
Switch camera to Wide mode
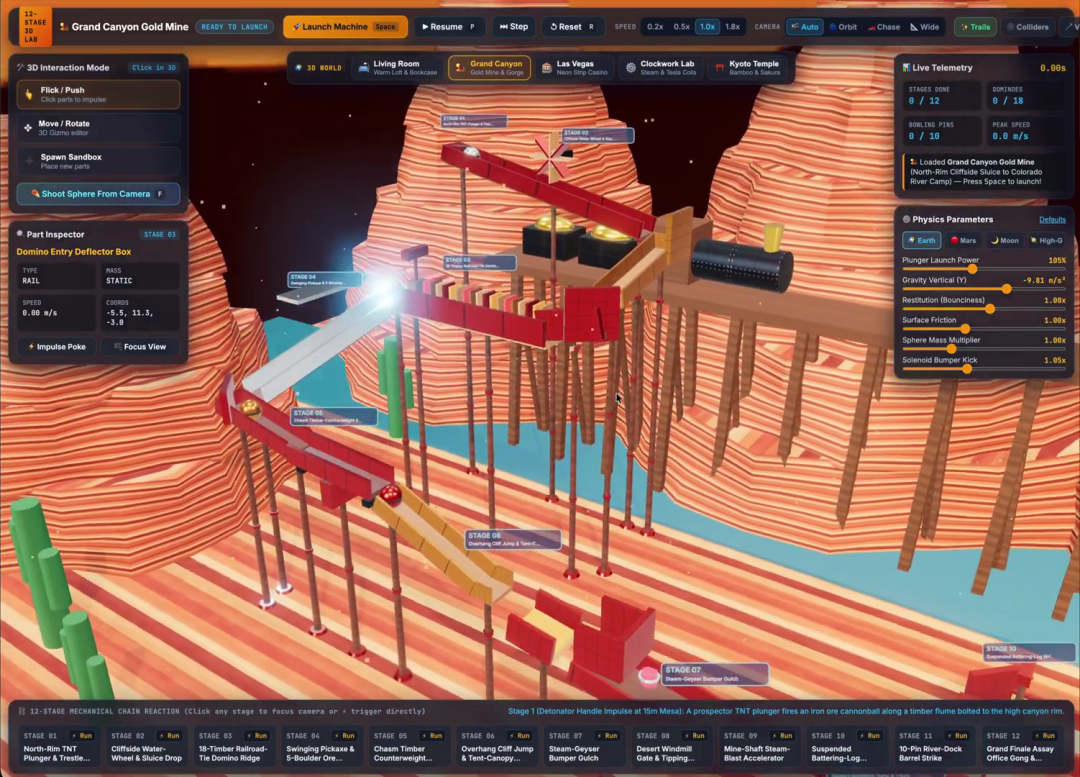click(925, 27)
